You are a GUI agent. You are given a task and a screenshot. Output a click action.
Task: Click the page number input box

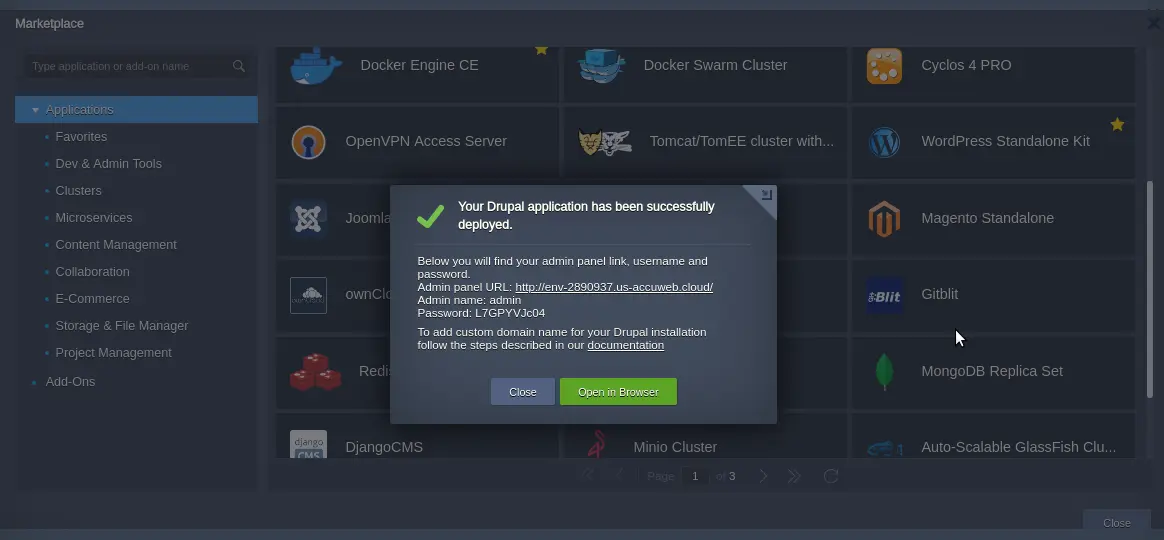(695, 476)
